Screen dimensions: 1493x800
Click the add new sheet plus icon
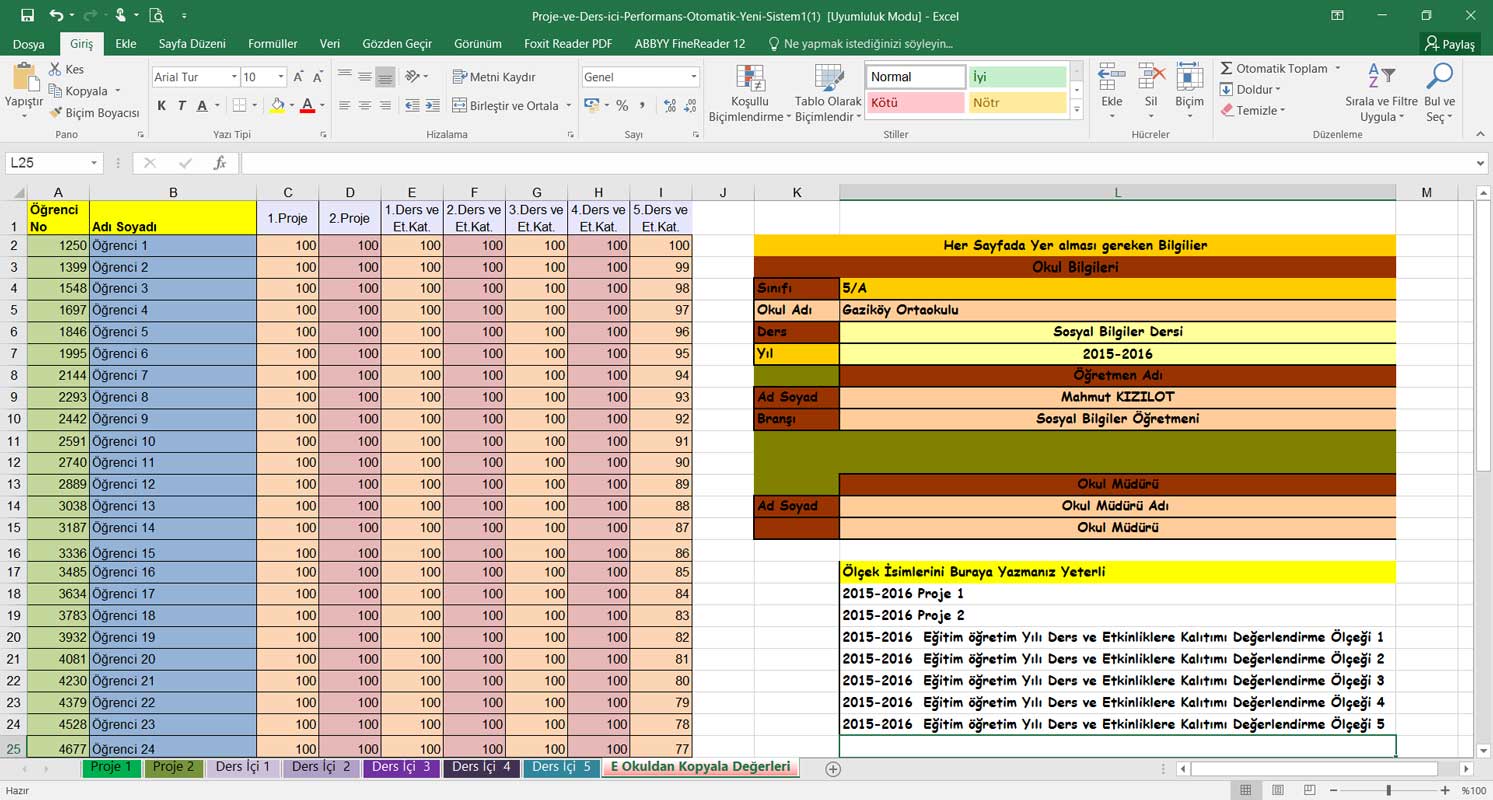833,768
